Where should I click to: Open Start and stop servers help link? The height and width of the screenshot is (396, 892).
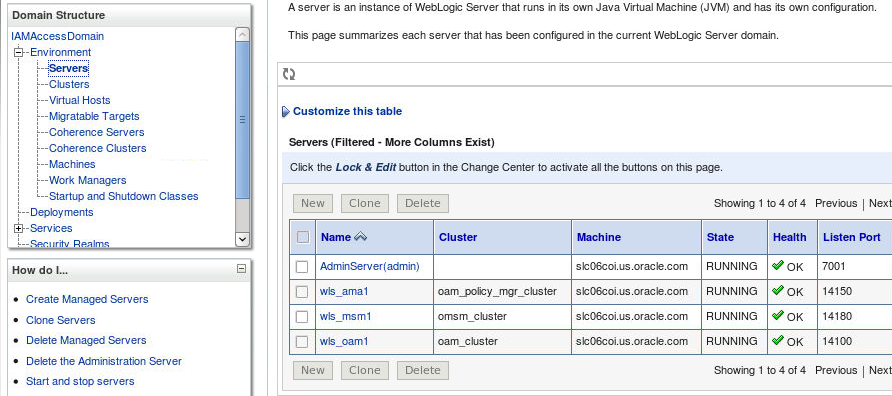pos(80,381)
